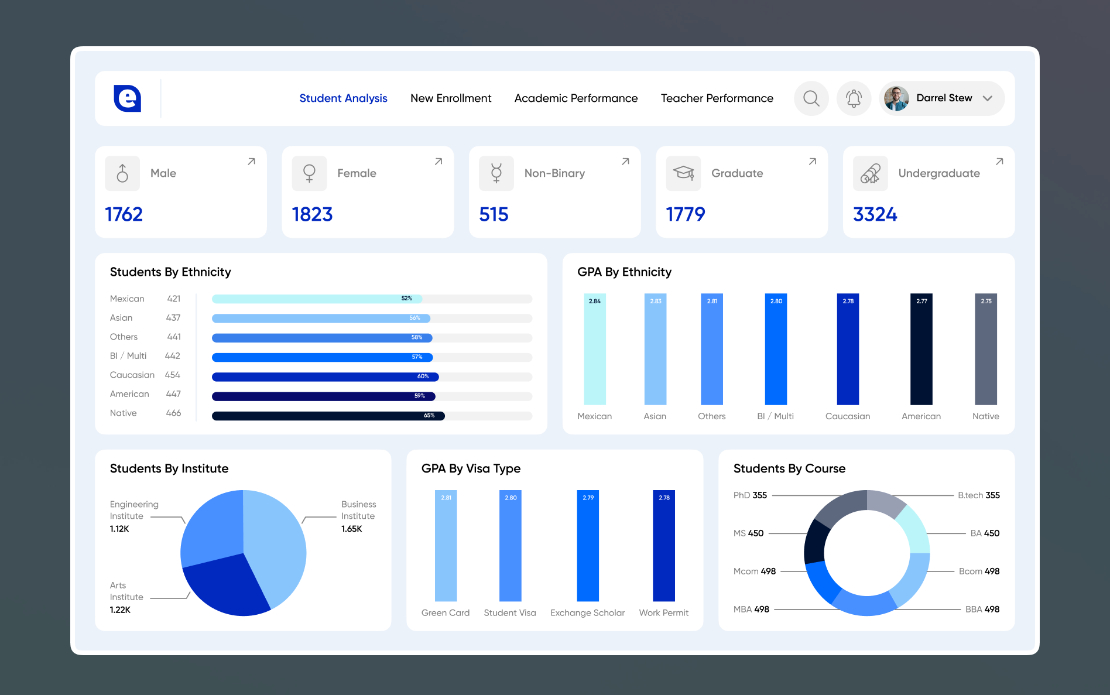Click the Work Permit GPA bar

[664, 546]
